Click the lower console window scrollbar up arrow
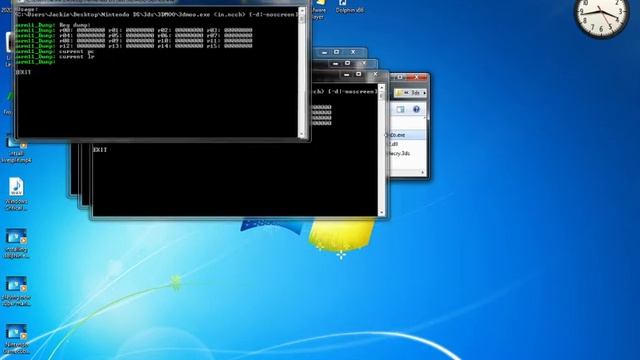The height and width of the screenshot is (360, 640). 381,87
